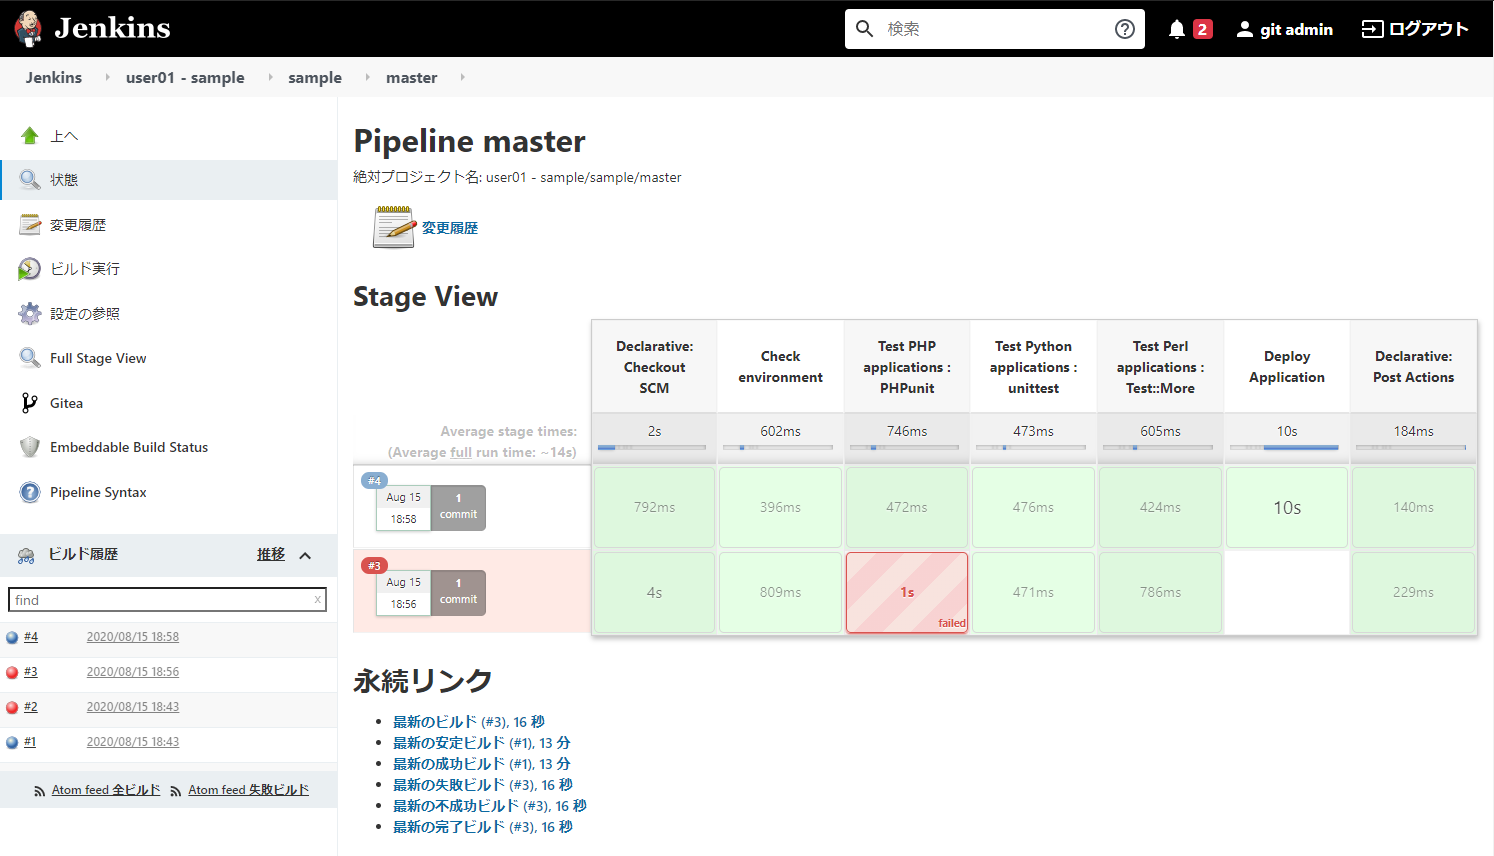
Task: Open Atom feed 失敗ビルド link
Action: click(249, 790)
